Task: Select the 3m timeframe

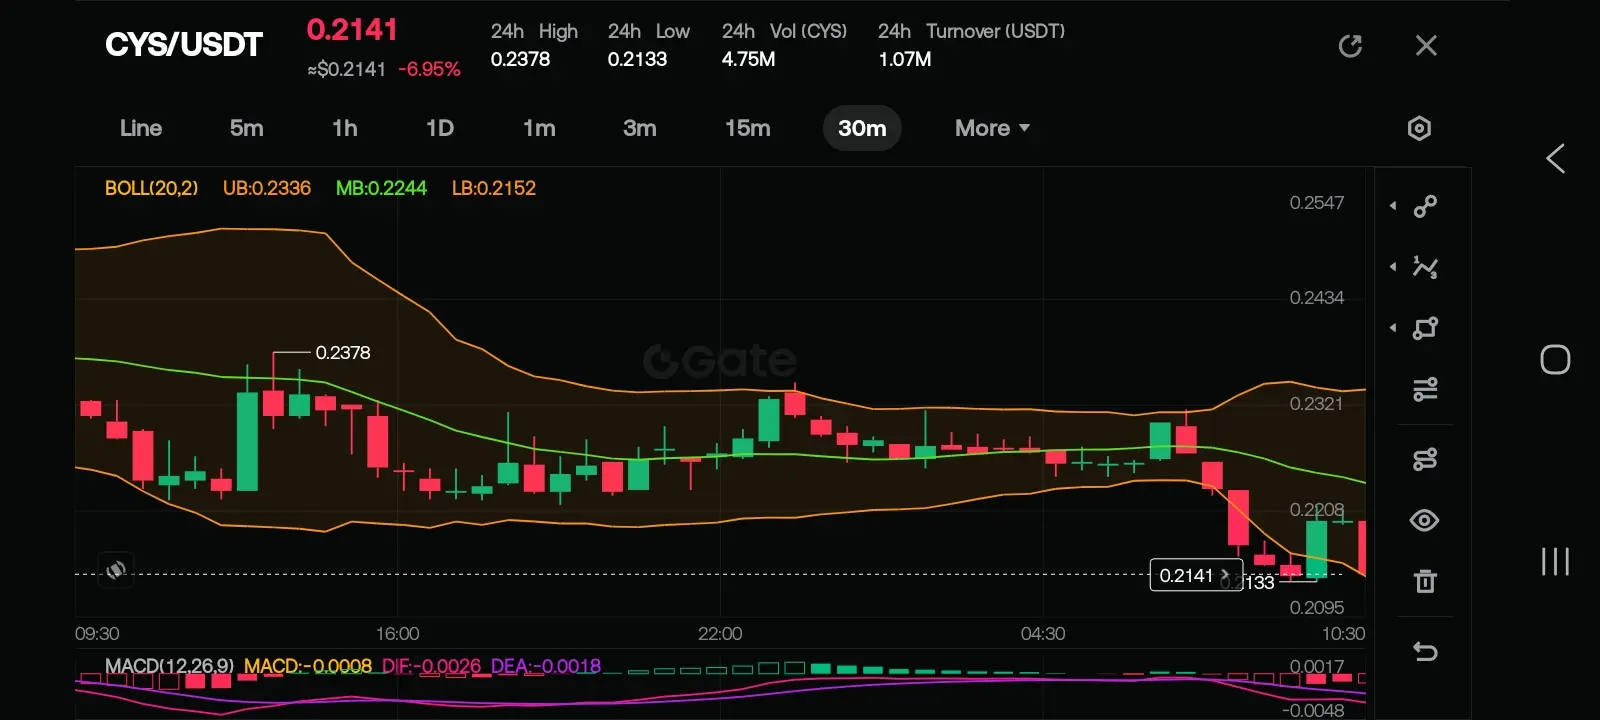Action: tap(640, 128)
